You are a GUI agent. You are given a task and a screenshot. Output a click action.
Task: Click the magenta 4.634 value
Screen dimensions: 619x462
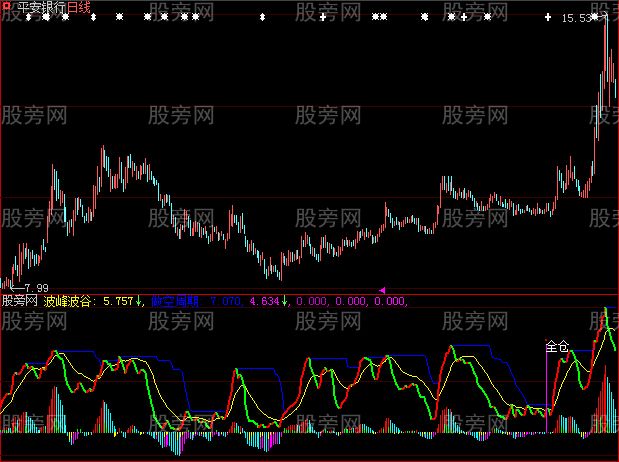pos(264,299)
